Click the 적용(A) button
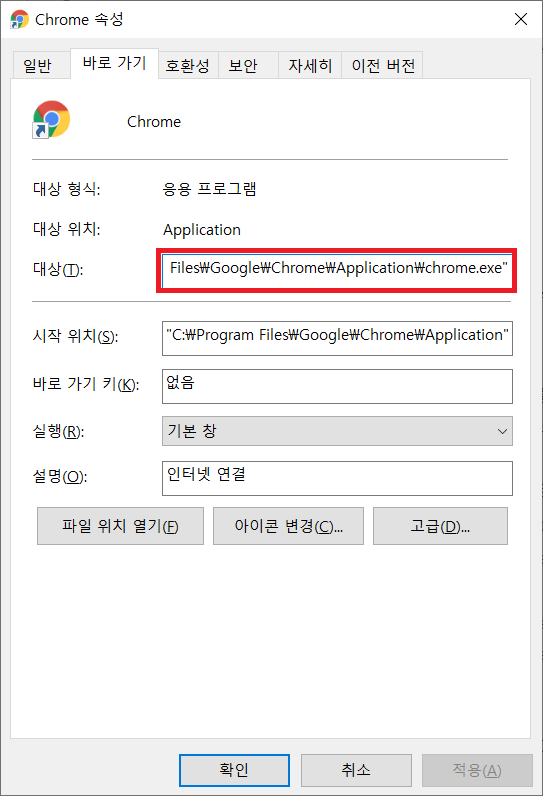The height and width of the screenshot is (796, 543). pyautogui.click(x=477, y=770)
